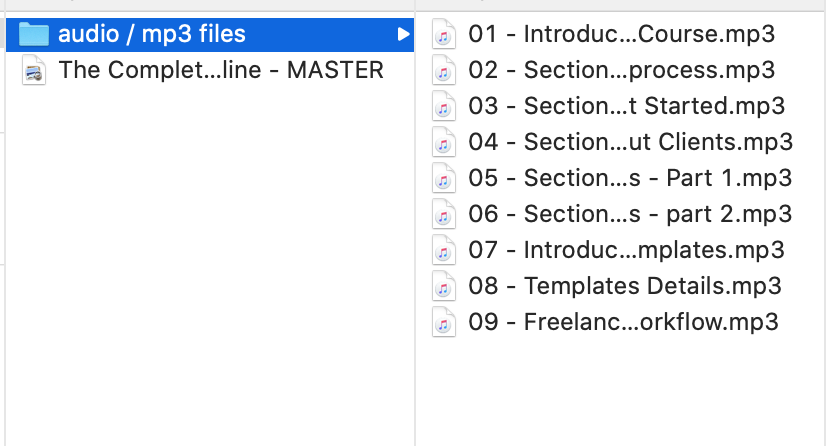
Task: Select 06 - Section…s - part 2.mp3
Action: [630, 214]
